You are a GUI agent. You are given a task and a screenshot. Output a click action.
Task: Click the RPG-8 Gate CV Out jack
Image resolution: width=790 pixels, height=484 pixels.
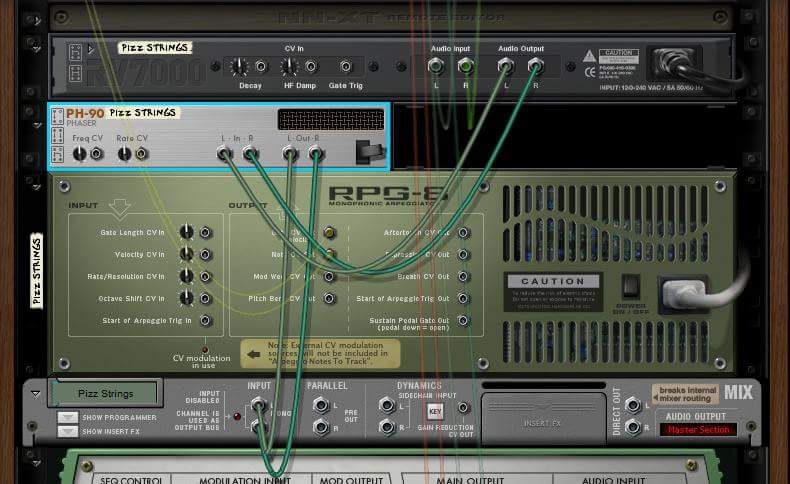point(329,232)
